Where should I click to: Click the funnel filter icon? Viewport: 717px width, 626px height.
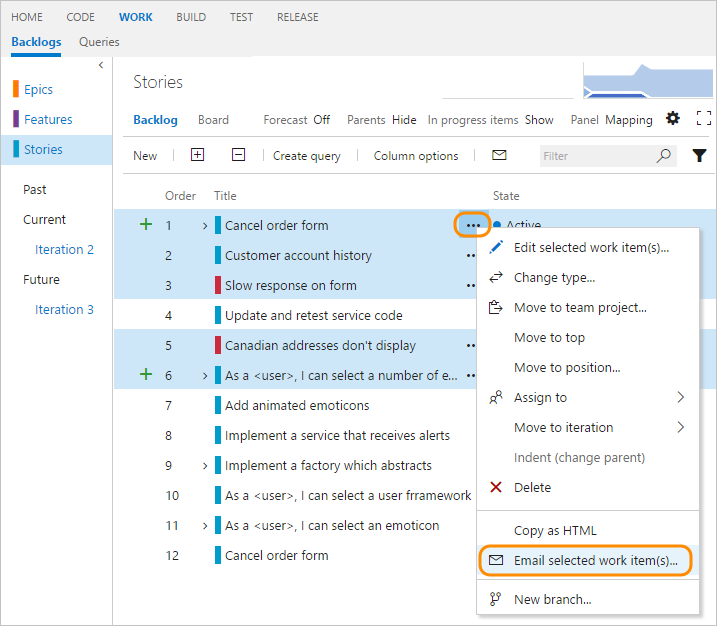[x=699, y=155]
